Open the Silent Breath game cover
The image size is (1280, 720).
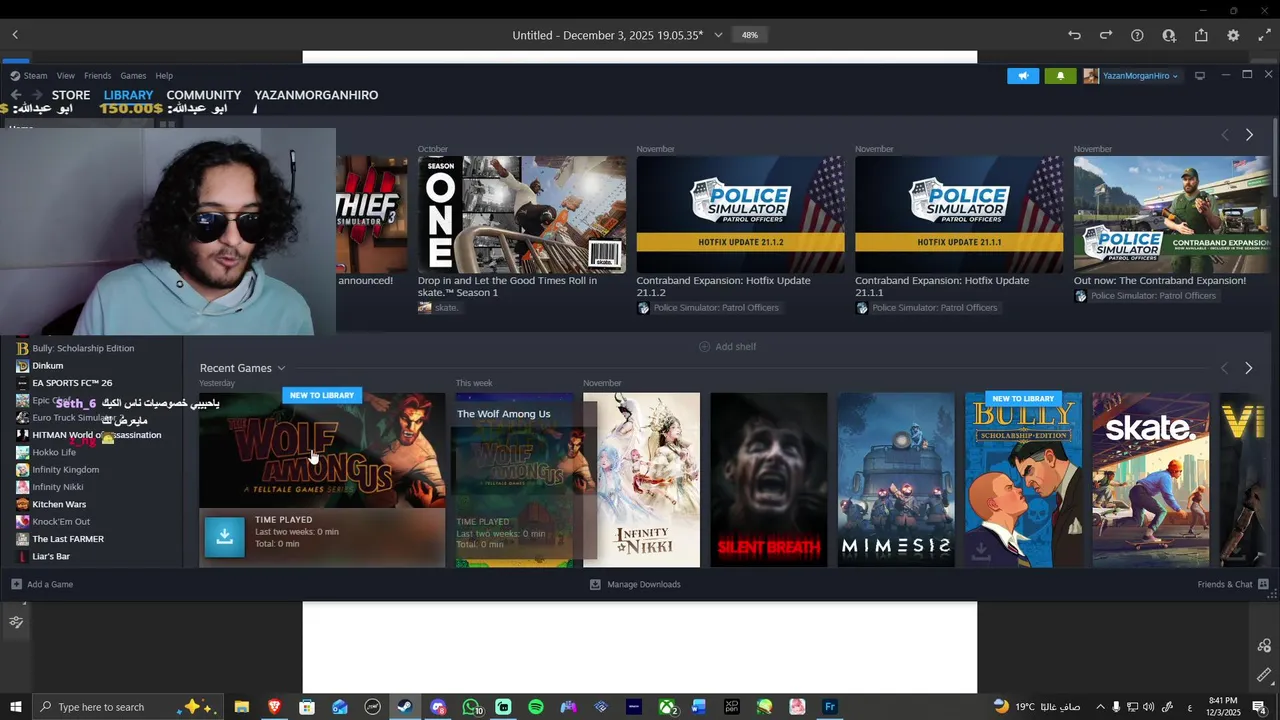(769, 480)
